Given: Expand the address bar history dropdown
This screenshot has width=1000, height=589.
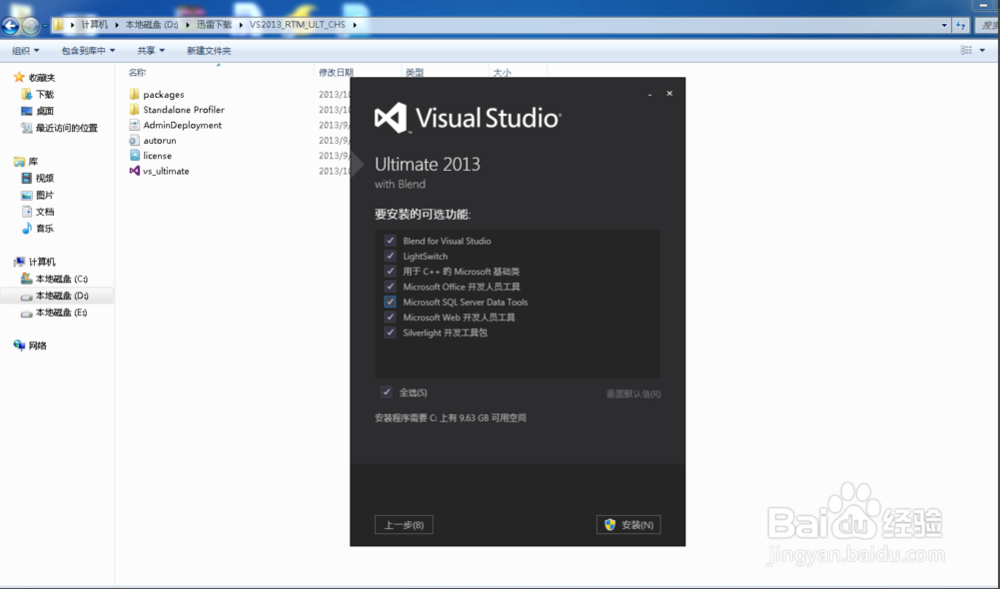Looking at the screenshot, I should [x=944, y=25].
